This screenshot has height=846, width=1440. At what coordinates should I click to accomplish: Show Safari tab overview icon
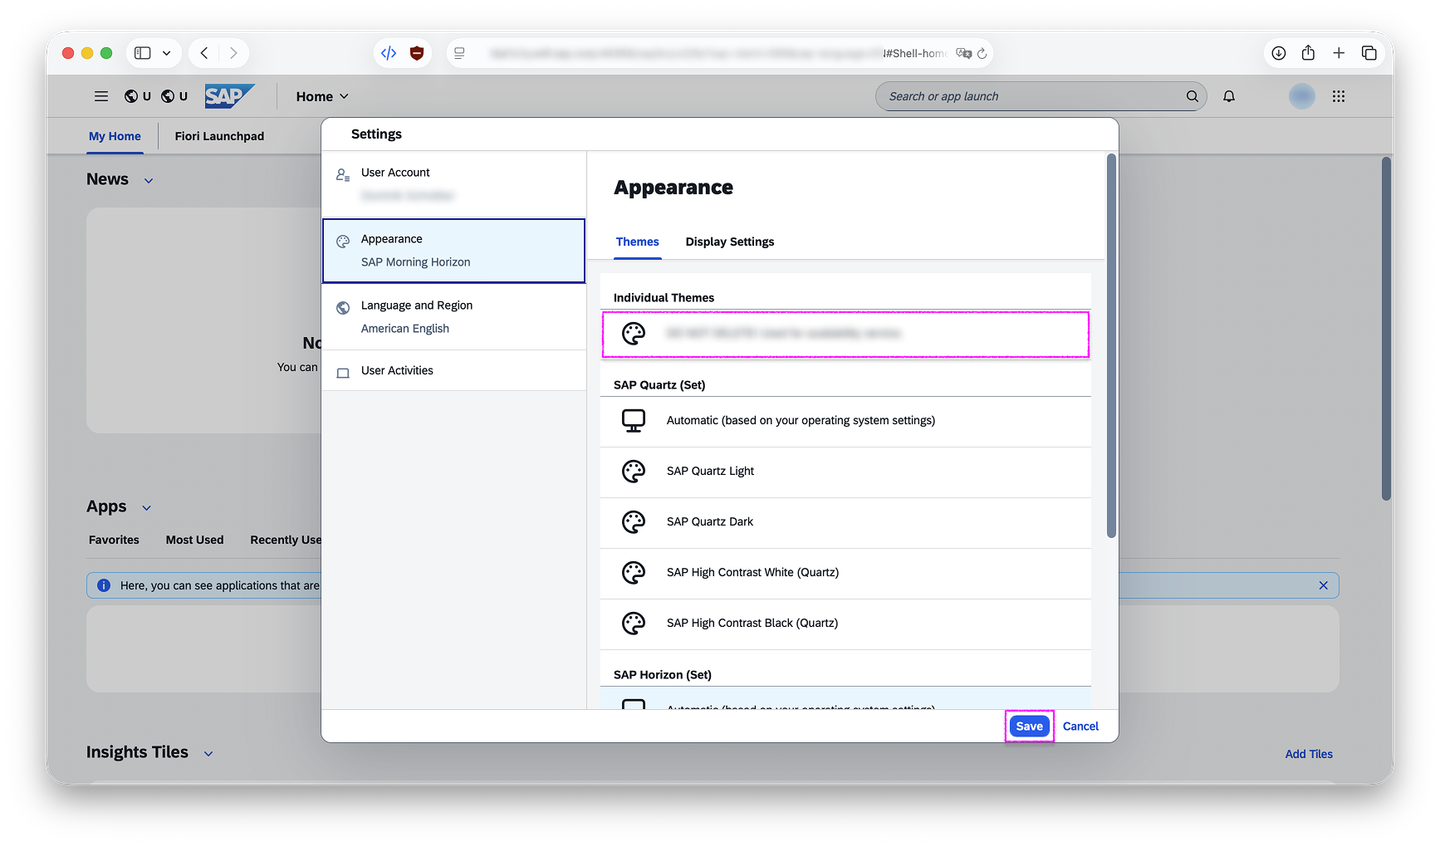click(1369, 53)
